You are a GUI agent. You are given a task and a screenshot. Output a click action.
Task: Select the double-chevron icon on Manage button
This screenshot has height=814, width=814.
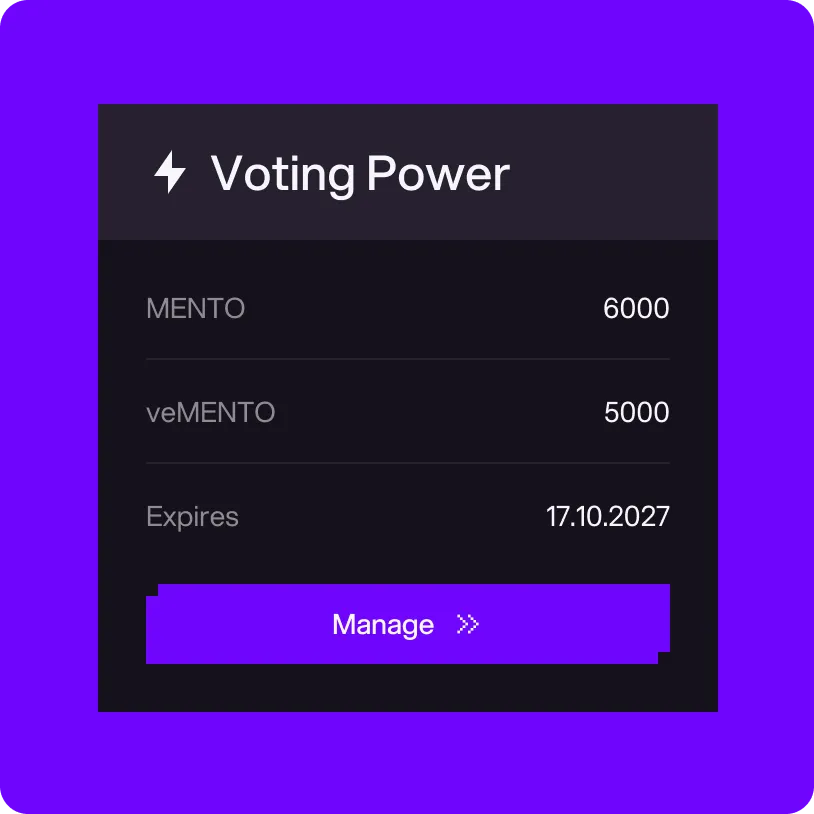(465, 625)
